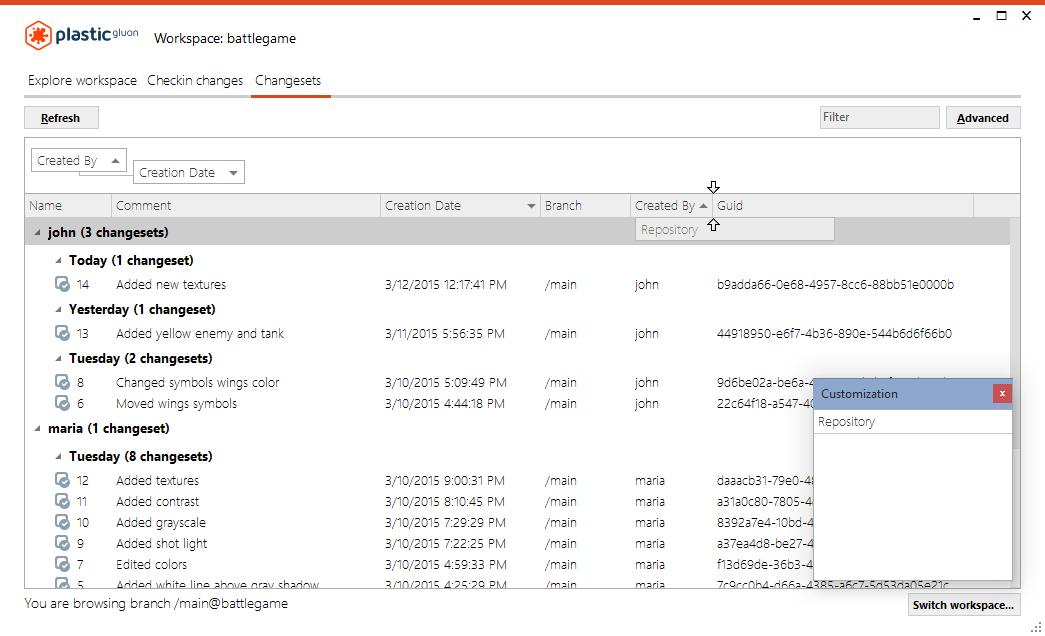This screenshot has width=1045, height=636.
Task: Collapse the Today (1 changeset) group
Action: click(58, 261)
